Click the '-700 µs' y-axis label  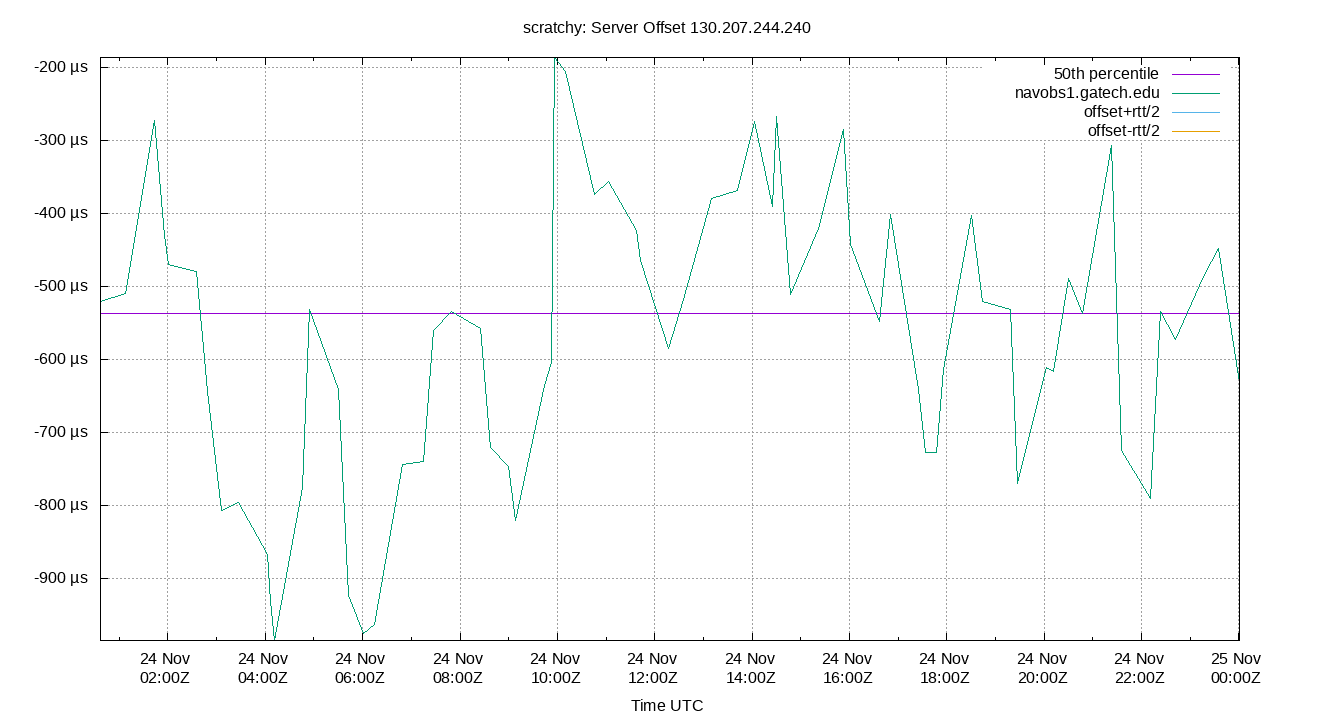pyautogui.click(x=61, y=432)
